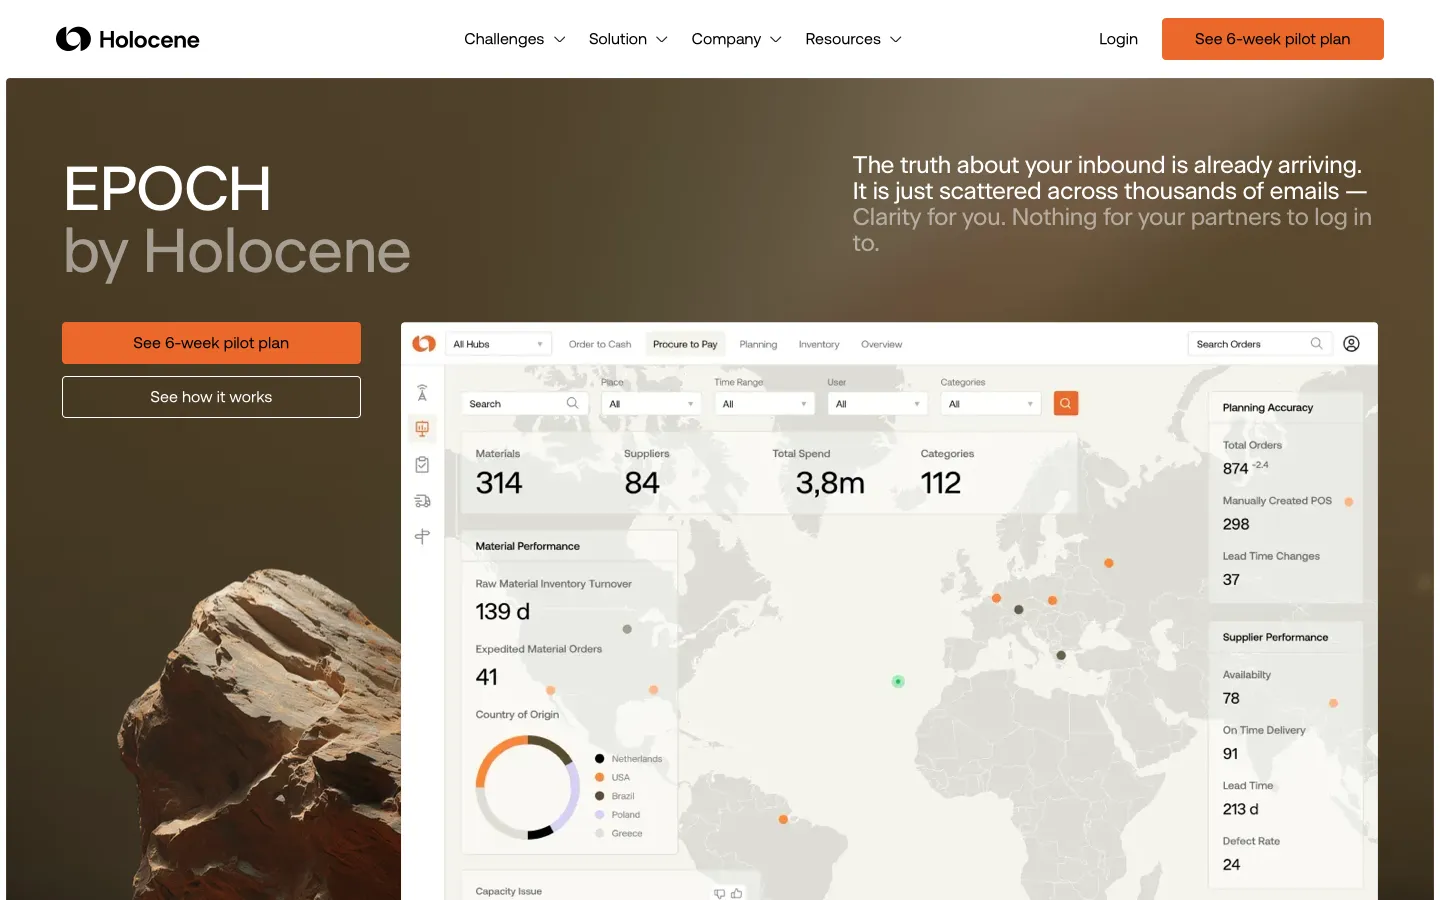Click the Total Orders value 874
Screen dimensions: 1440x900
point(1235,469)
